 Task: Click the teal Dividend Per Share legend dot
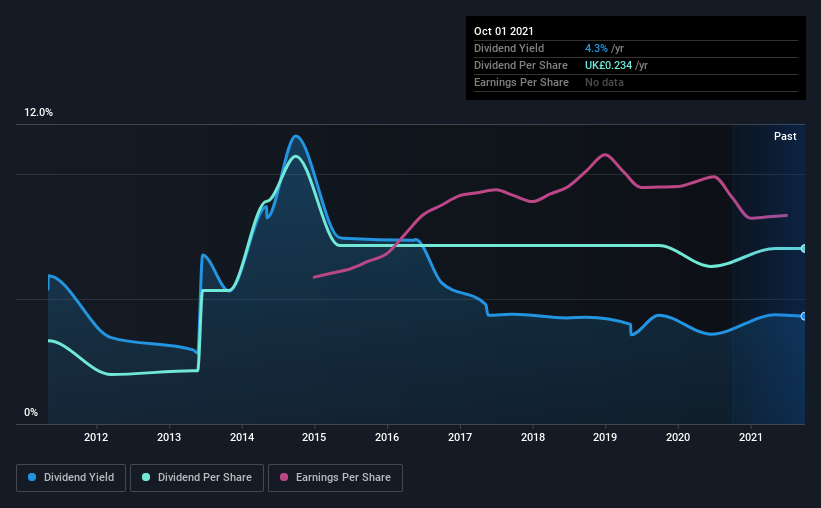point(146,477)
